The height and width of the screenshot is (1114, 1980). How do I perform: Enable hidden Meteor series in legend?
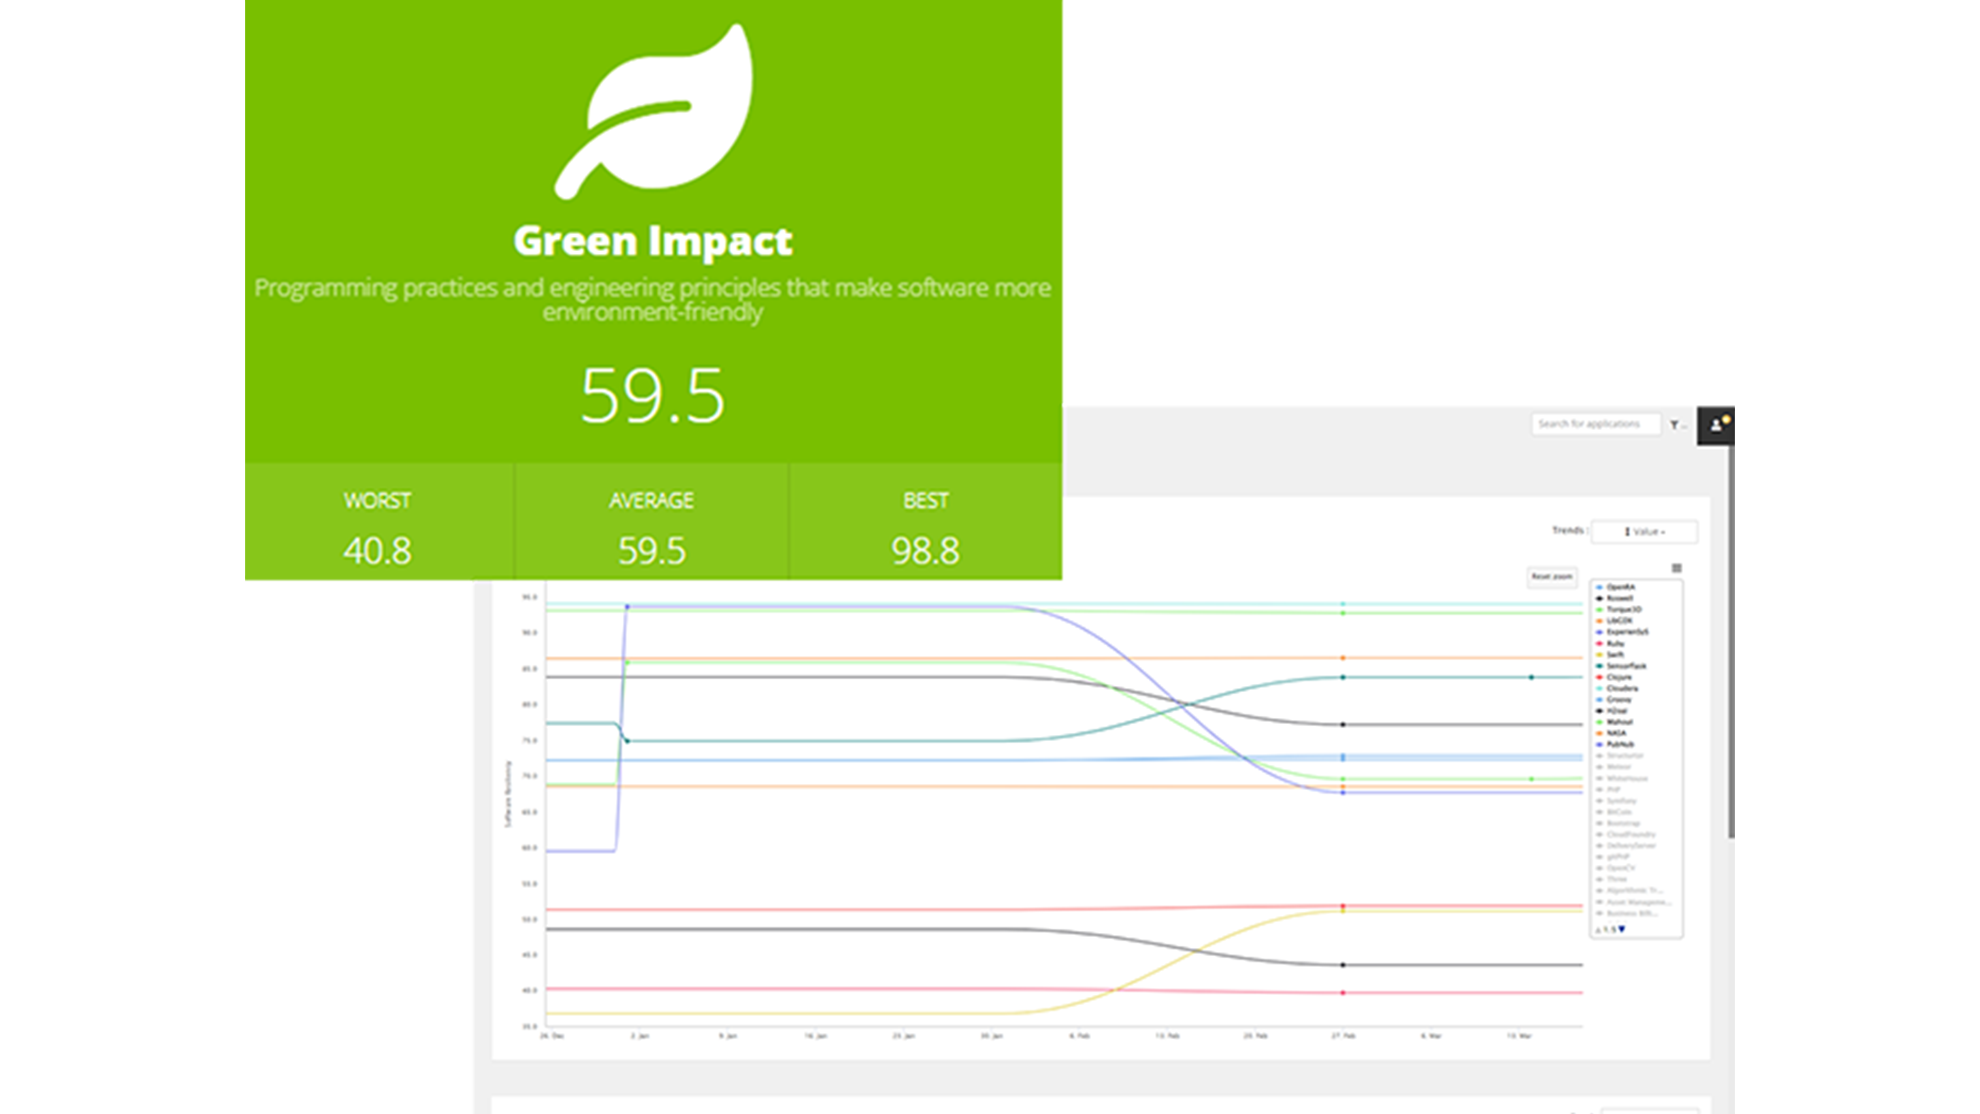[1613, 767]
